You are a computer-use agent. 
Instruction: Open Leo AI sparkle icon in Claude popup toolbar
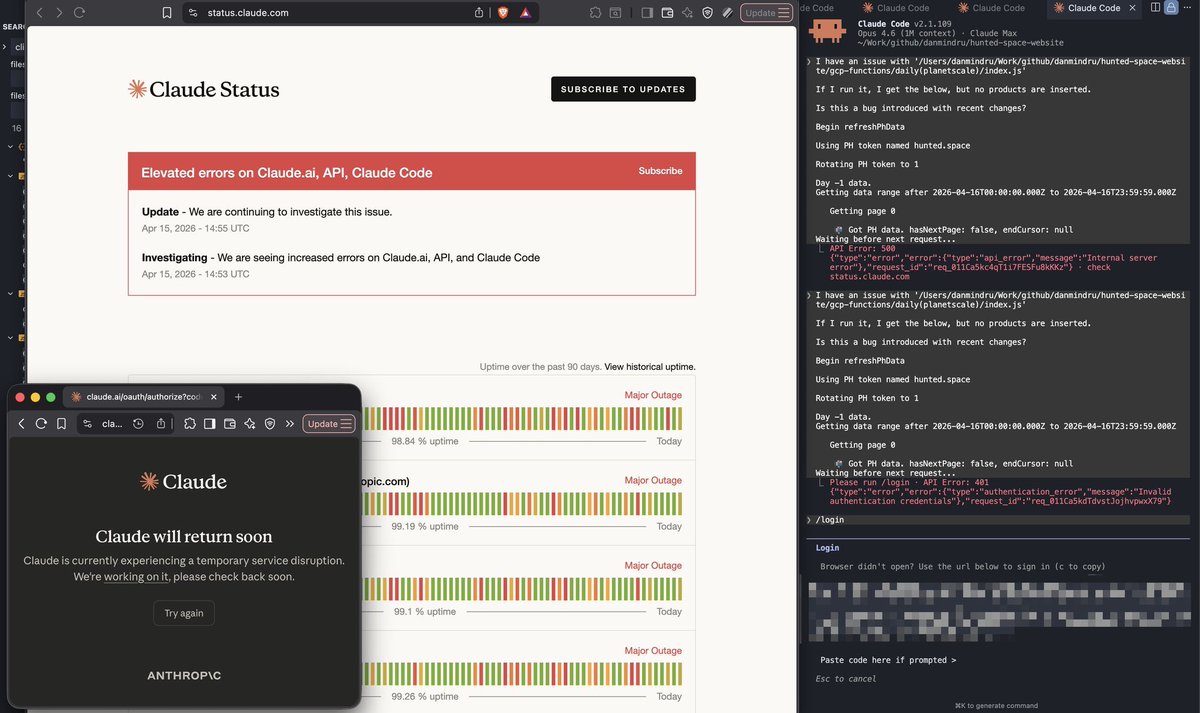pyautogui.click(x=250, y=424)
